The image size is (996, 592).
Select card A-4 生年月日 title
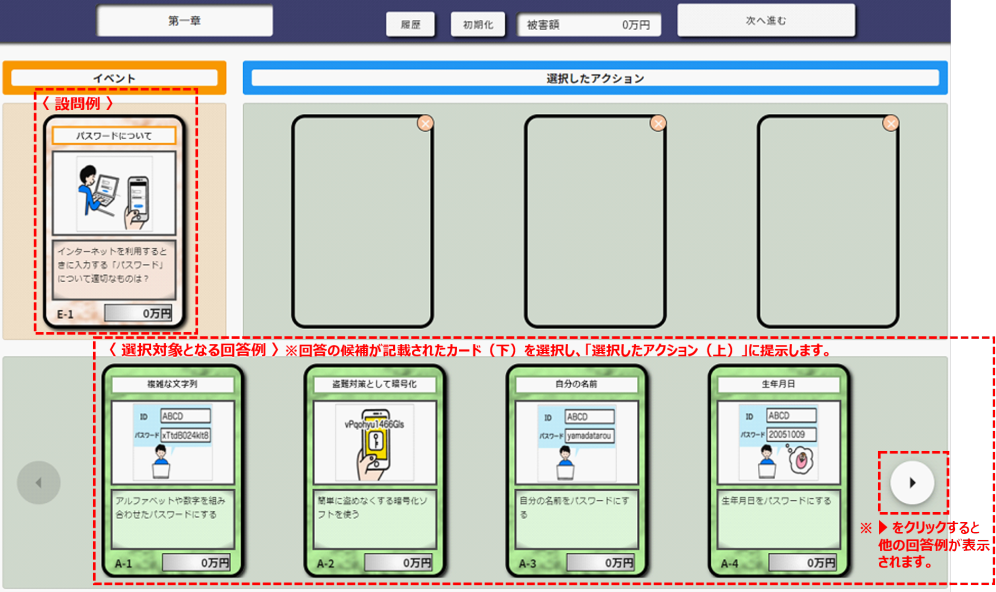point(779,384)
